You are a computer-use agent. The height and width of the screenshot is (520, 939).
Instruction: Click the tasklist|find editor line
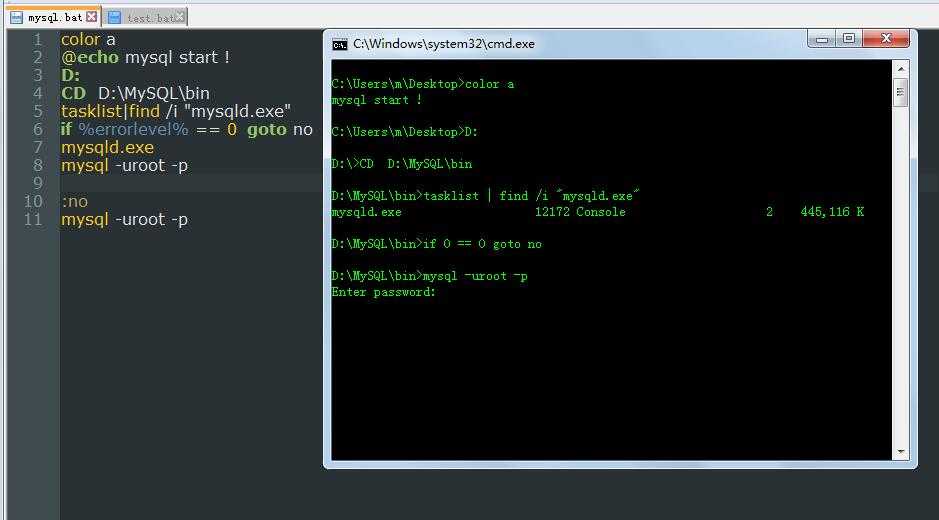[175, 111]
